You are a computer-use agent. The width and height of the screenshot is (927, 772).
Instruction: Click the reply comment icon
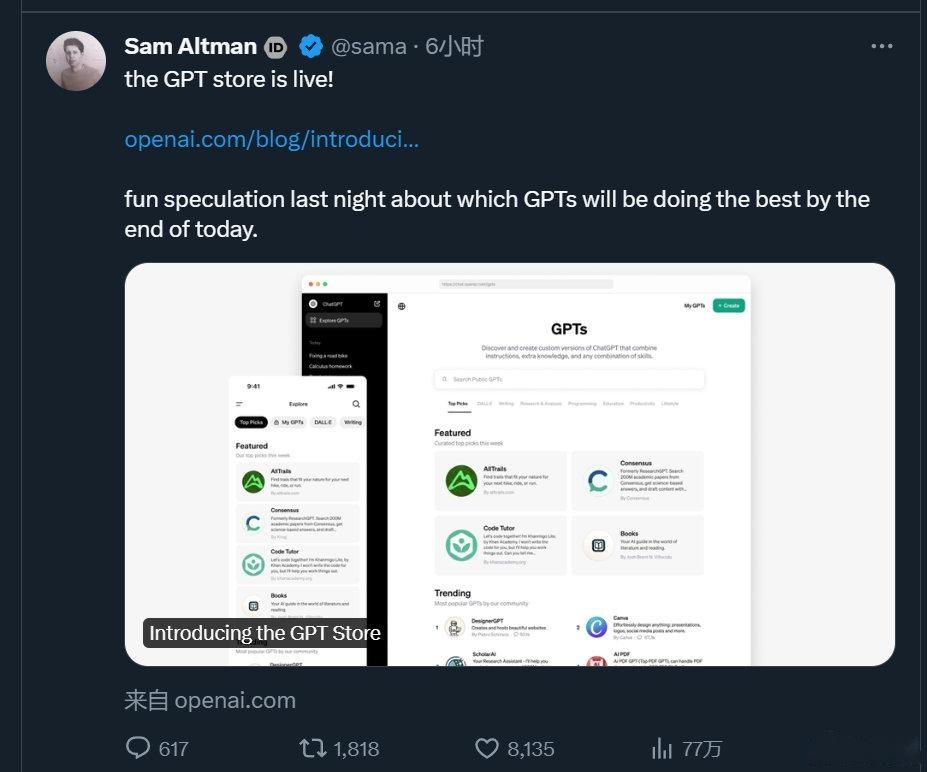pos(138,748)
